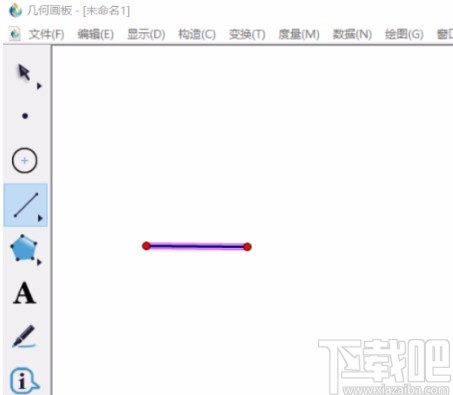
Task: Expand the Straightedge tool variants flyout
Action: 40,218
